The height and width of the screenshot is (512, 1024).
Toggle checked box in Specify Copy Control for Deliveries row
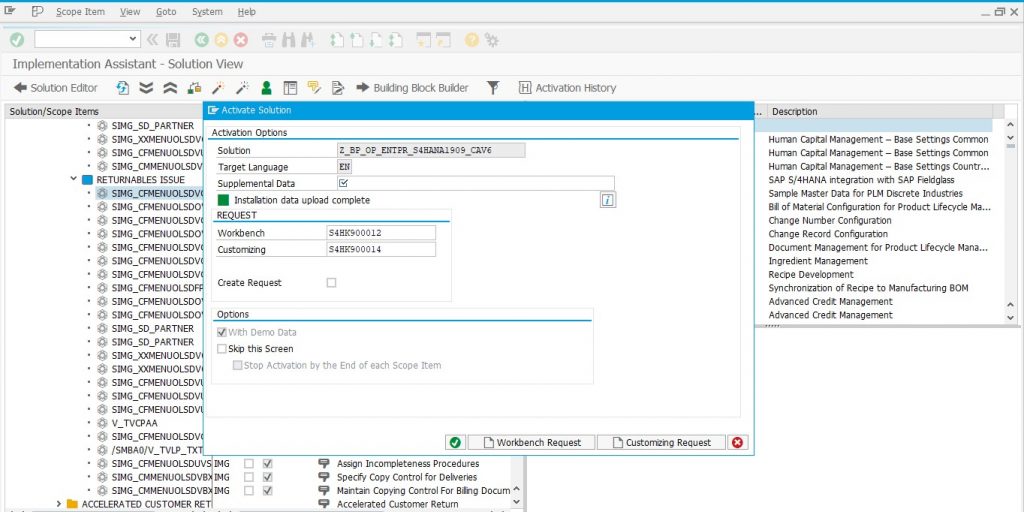tap(267, 477)
